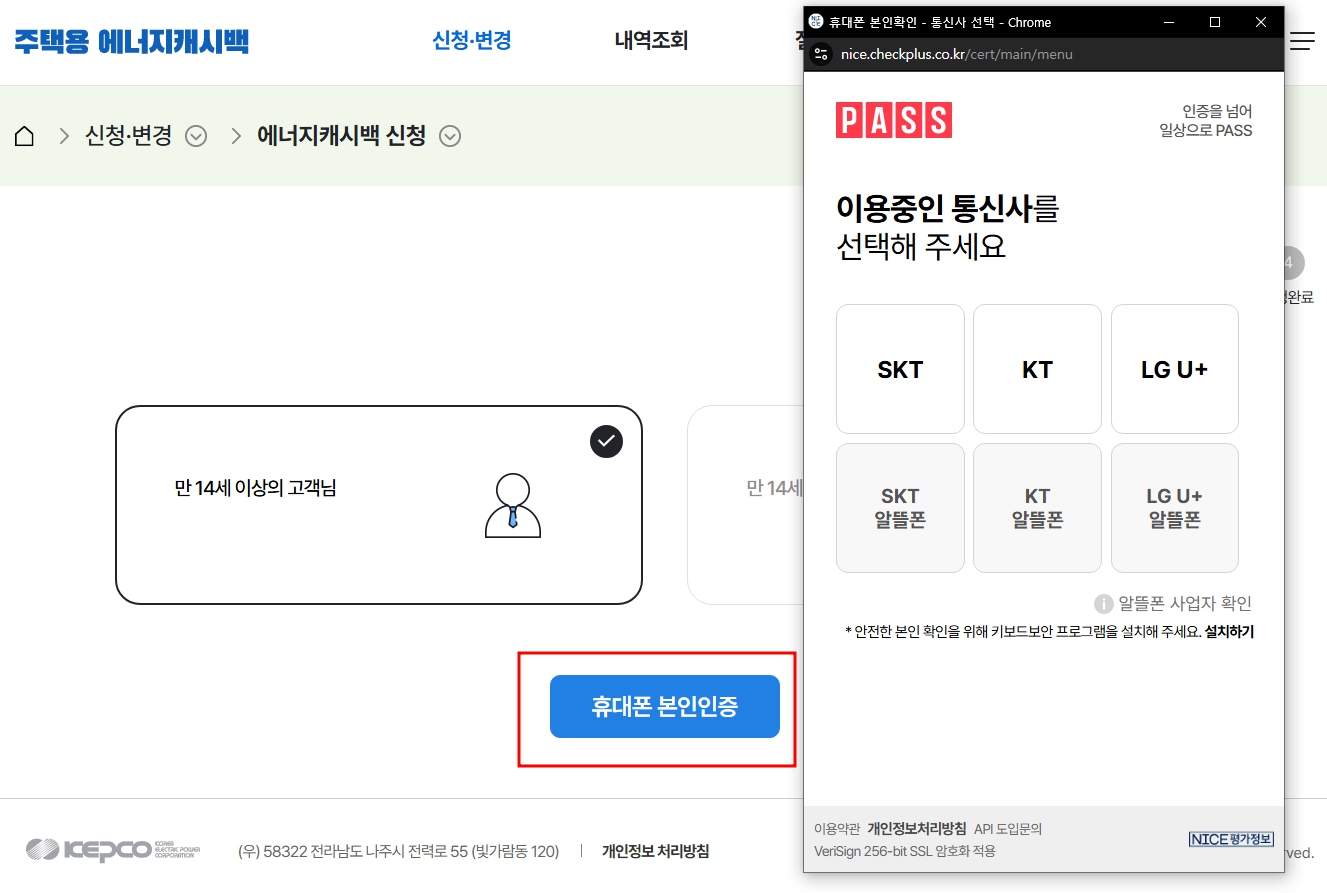Choose KT carrier

1037,369
